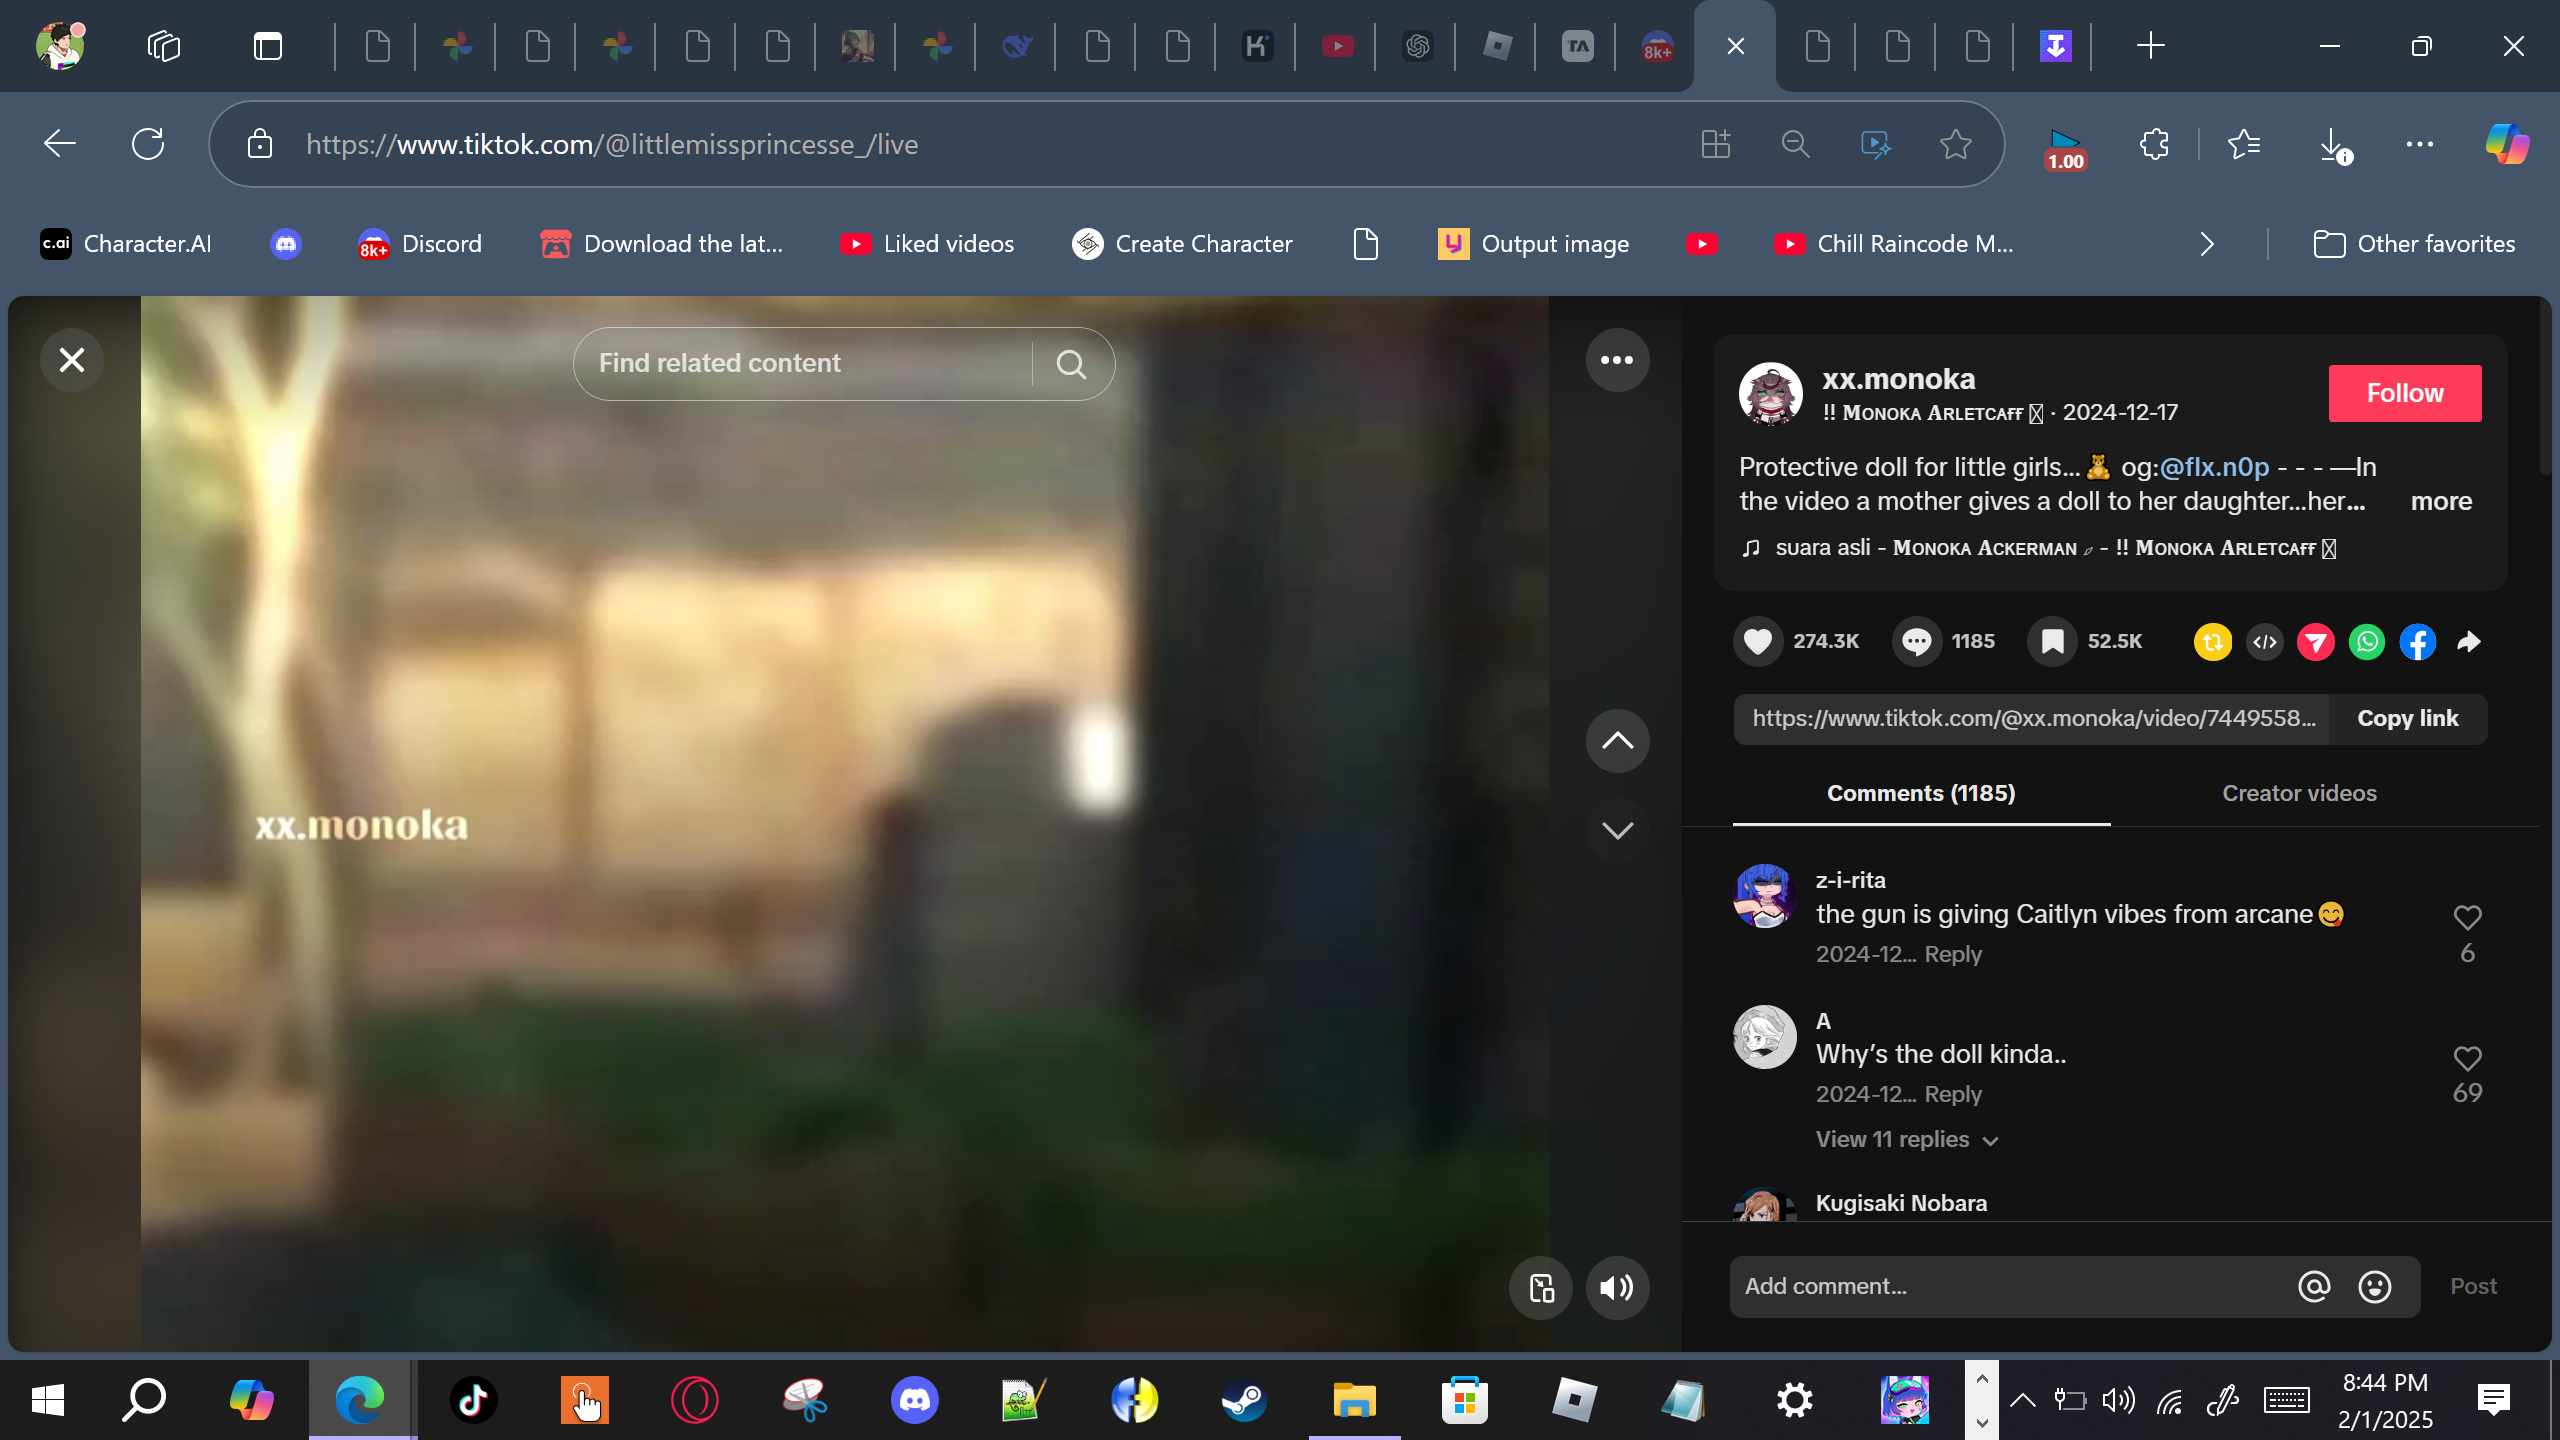Share to WhatsApp using the green icon
Image resolution: width=2560 pixels, height=1440 pixels.
pos(2366,641)
